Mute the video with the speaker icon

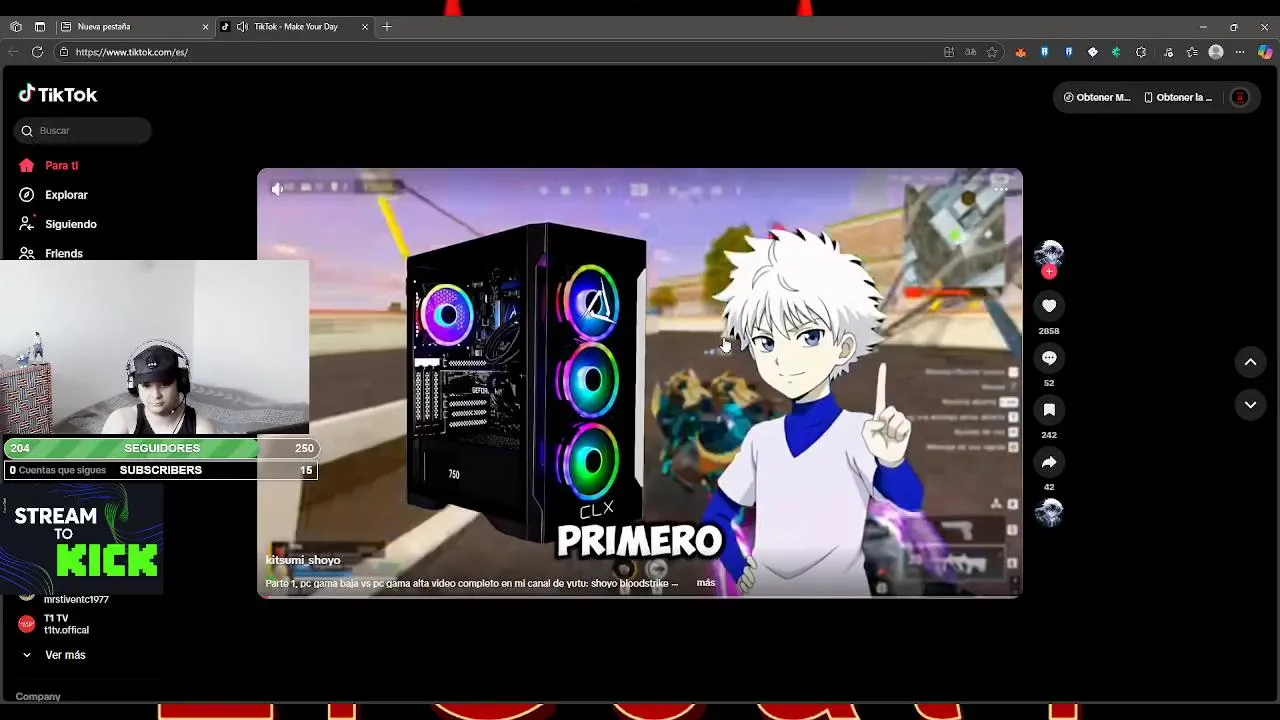[278, 188]
